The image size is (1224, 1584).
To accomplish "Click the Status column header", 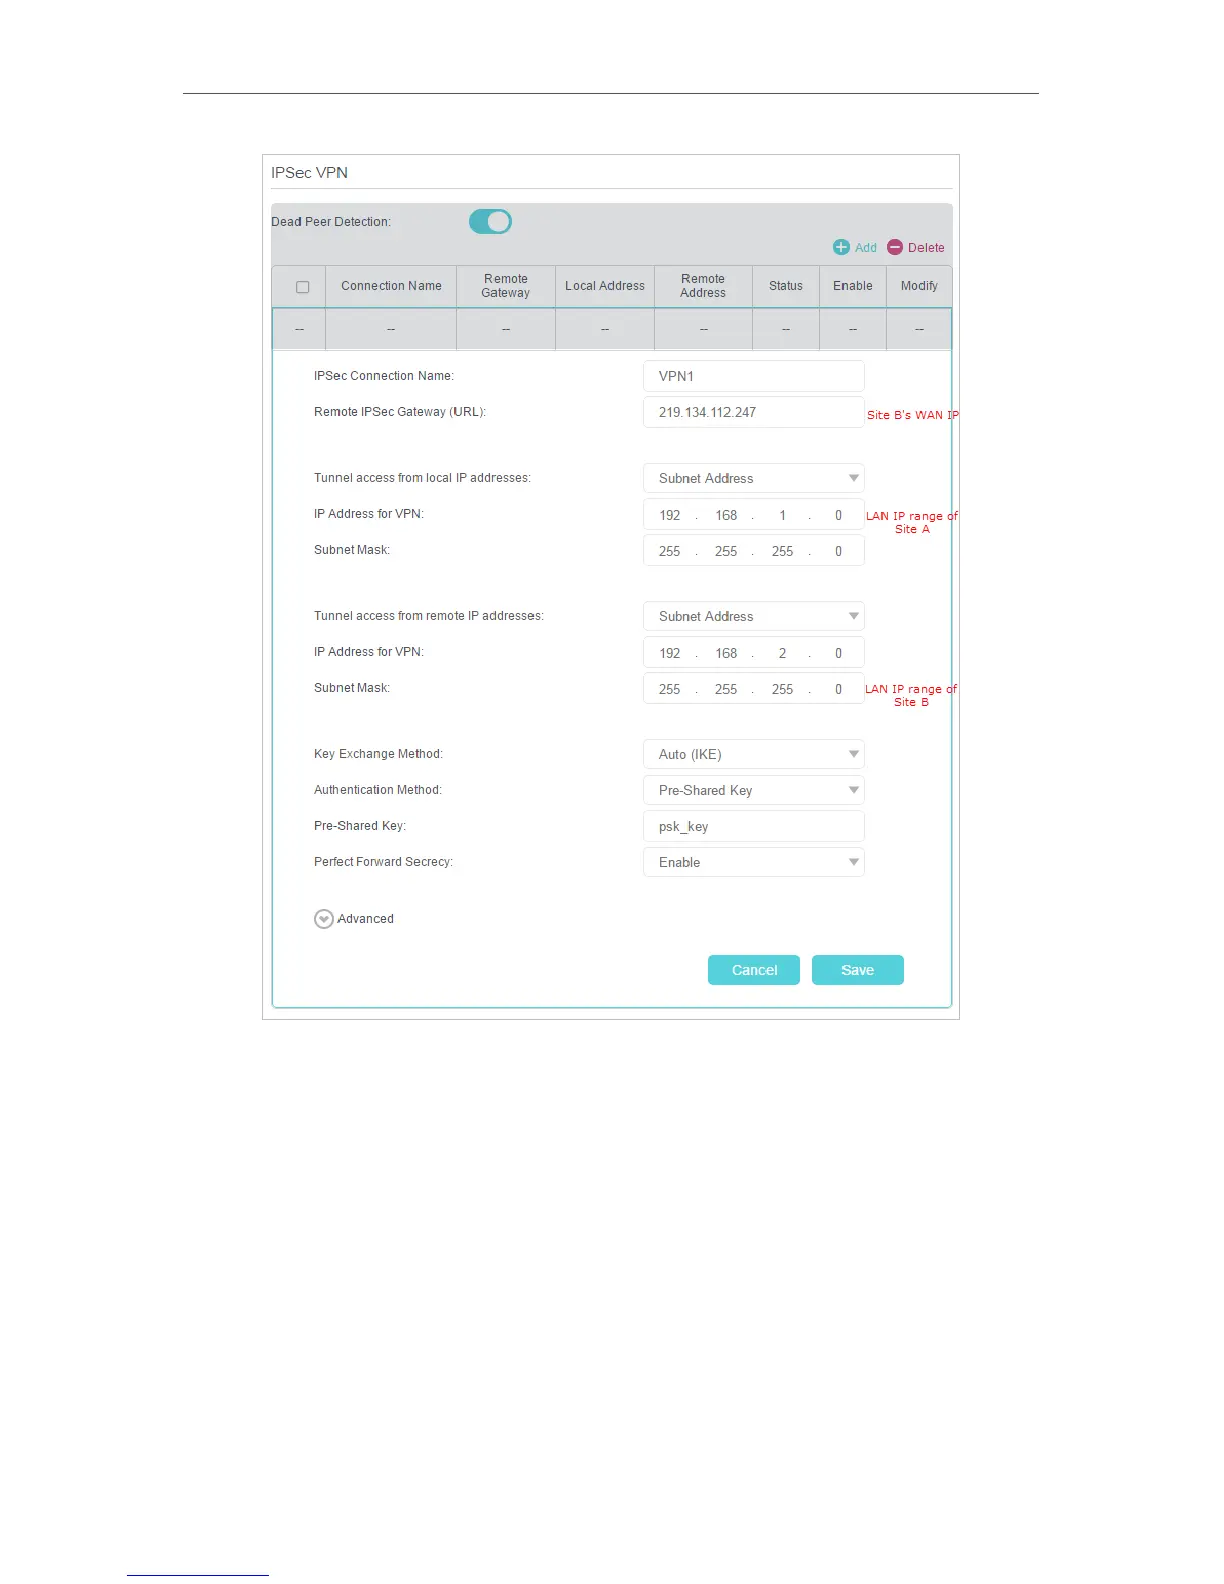I will tap(786, 286).
